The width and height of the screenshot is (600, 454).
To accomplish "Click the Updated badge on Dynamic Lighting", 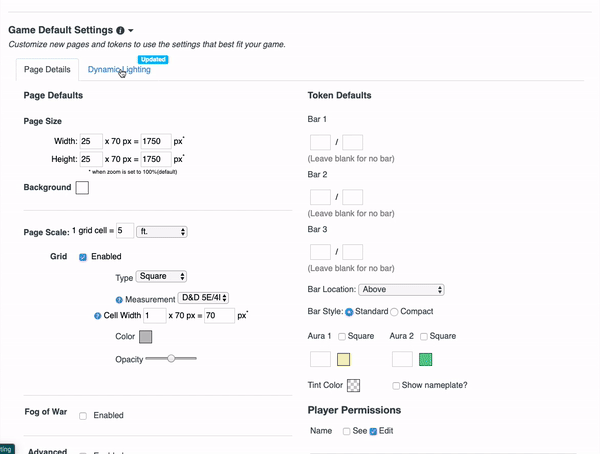I will [x=153, y=59].
